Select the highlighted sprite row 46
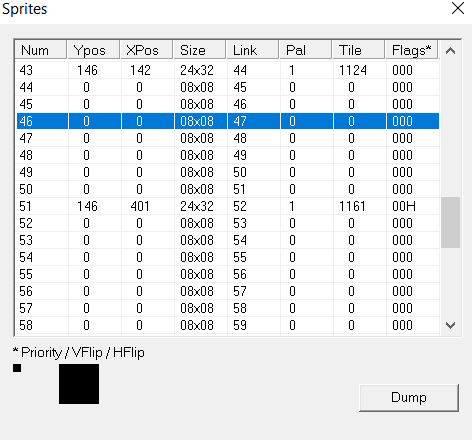This screenshot has height=440, width=472. (228, 121)
